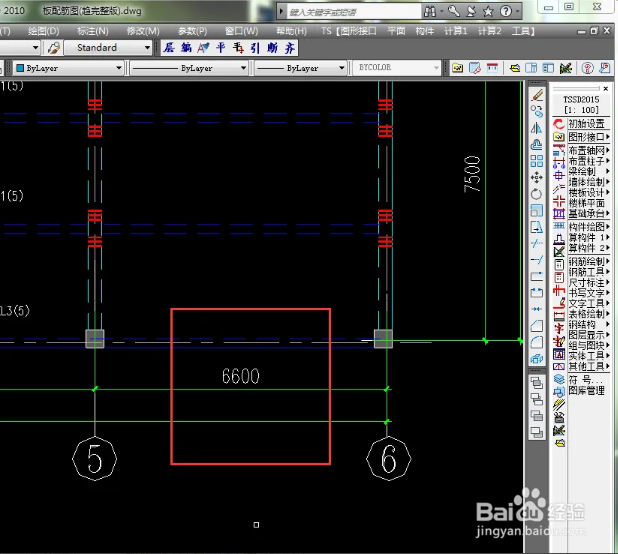Open 初始设置 in TSSD panel
This screenshot has height=554, width=618.
(586, 123)
